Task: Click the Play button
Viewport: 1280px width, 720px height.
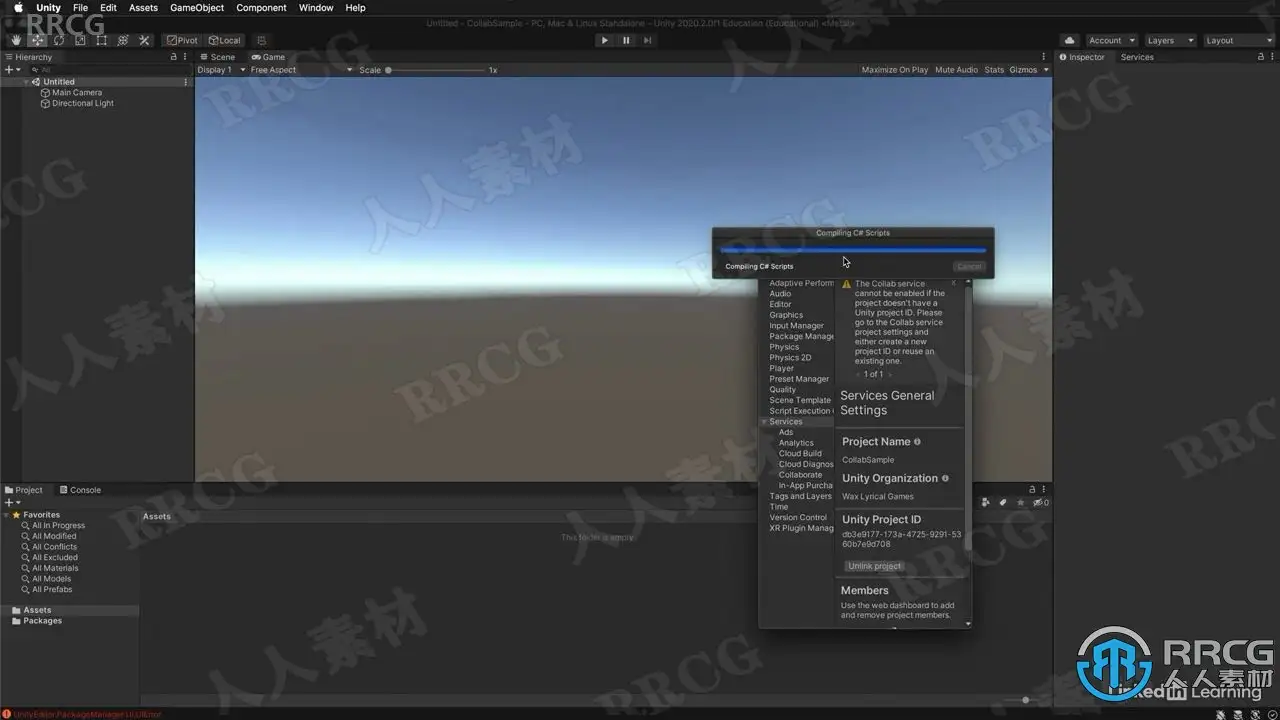Action: [604, 40]
